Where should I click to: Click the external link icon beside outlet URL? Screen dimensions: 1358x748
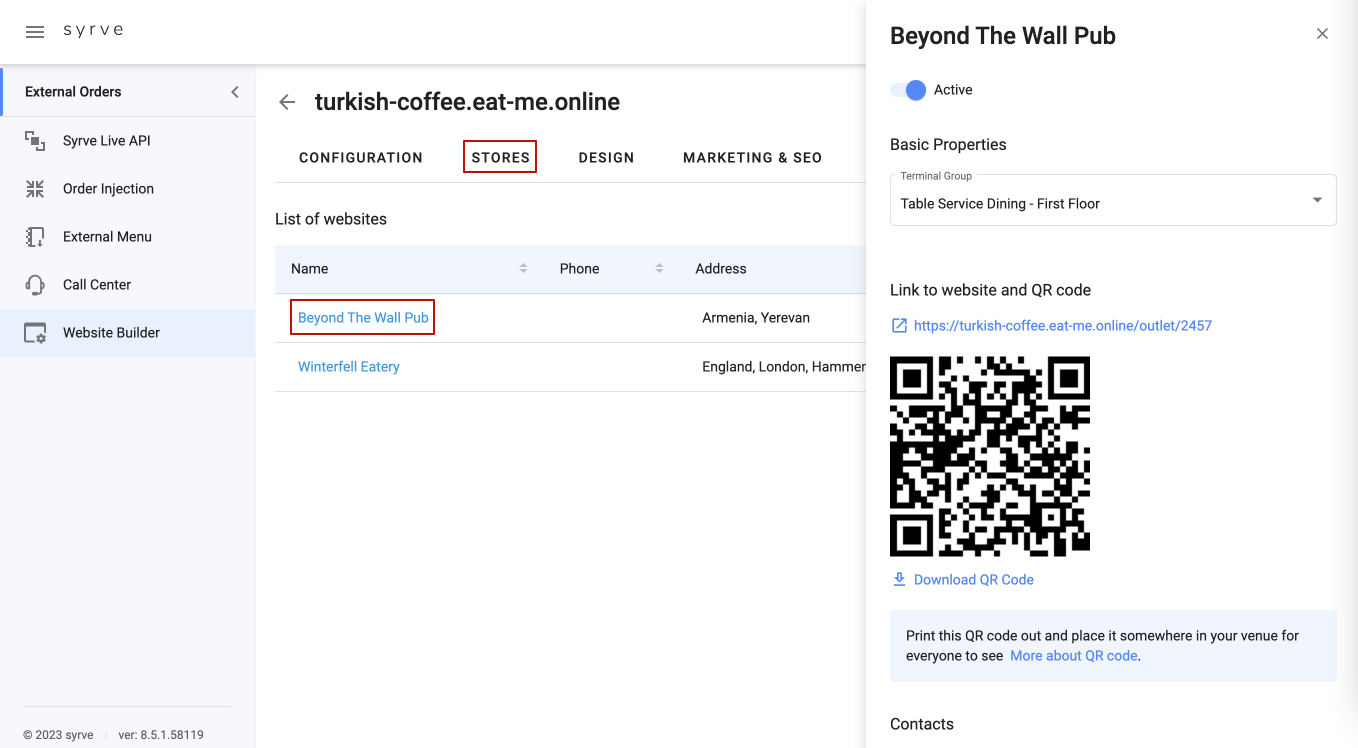[899, 326]
